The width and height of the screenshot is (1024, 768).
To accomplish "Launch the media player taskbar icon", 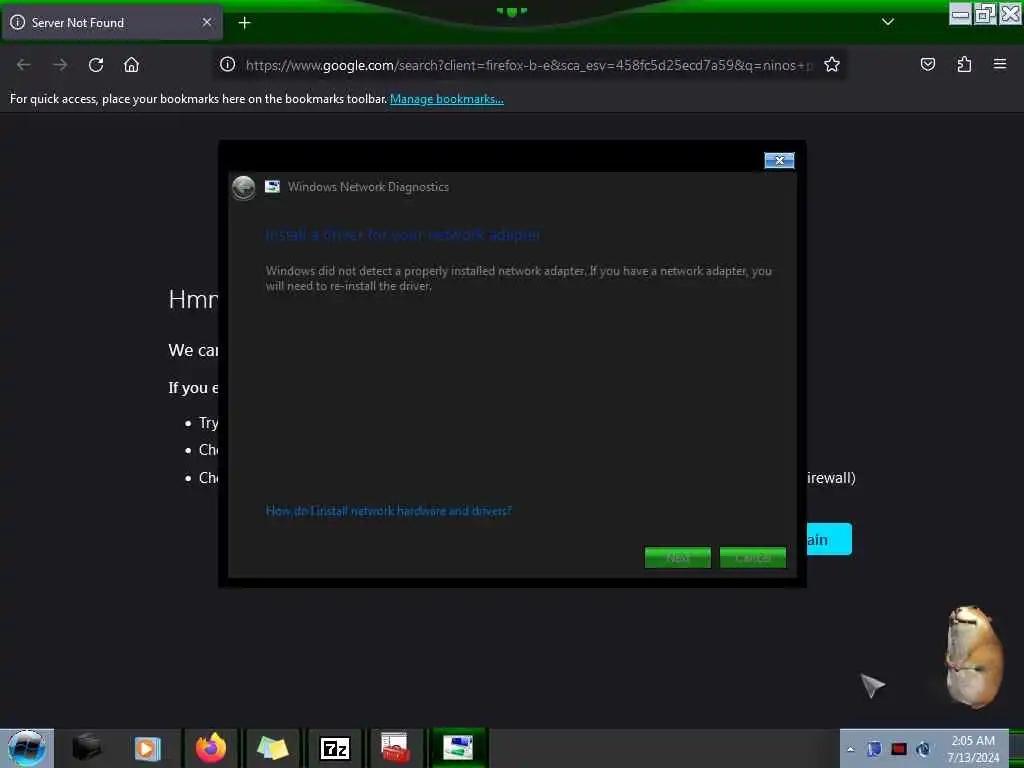I will coord(148,748).
